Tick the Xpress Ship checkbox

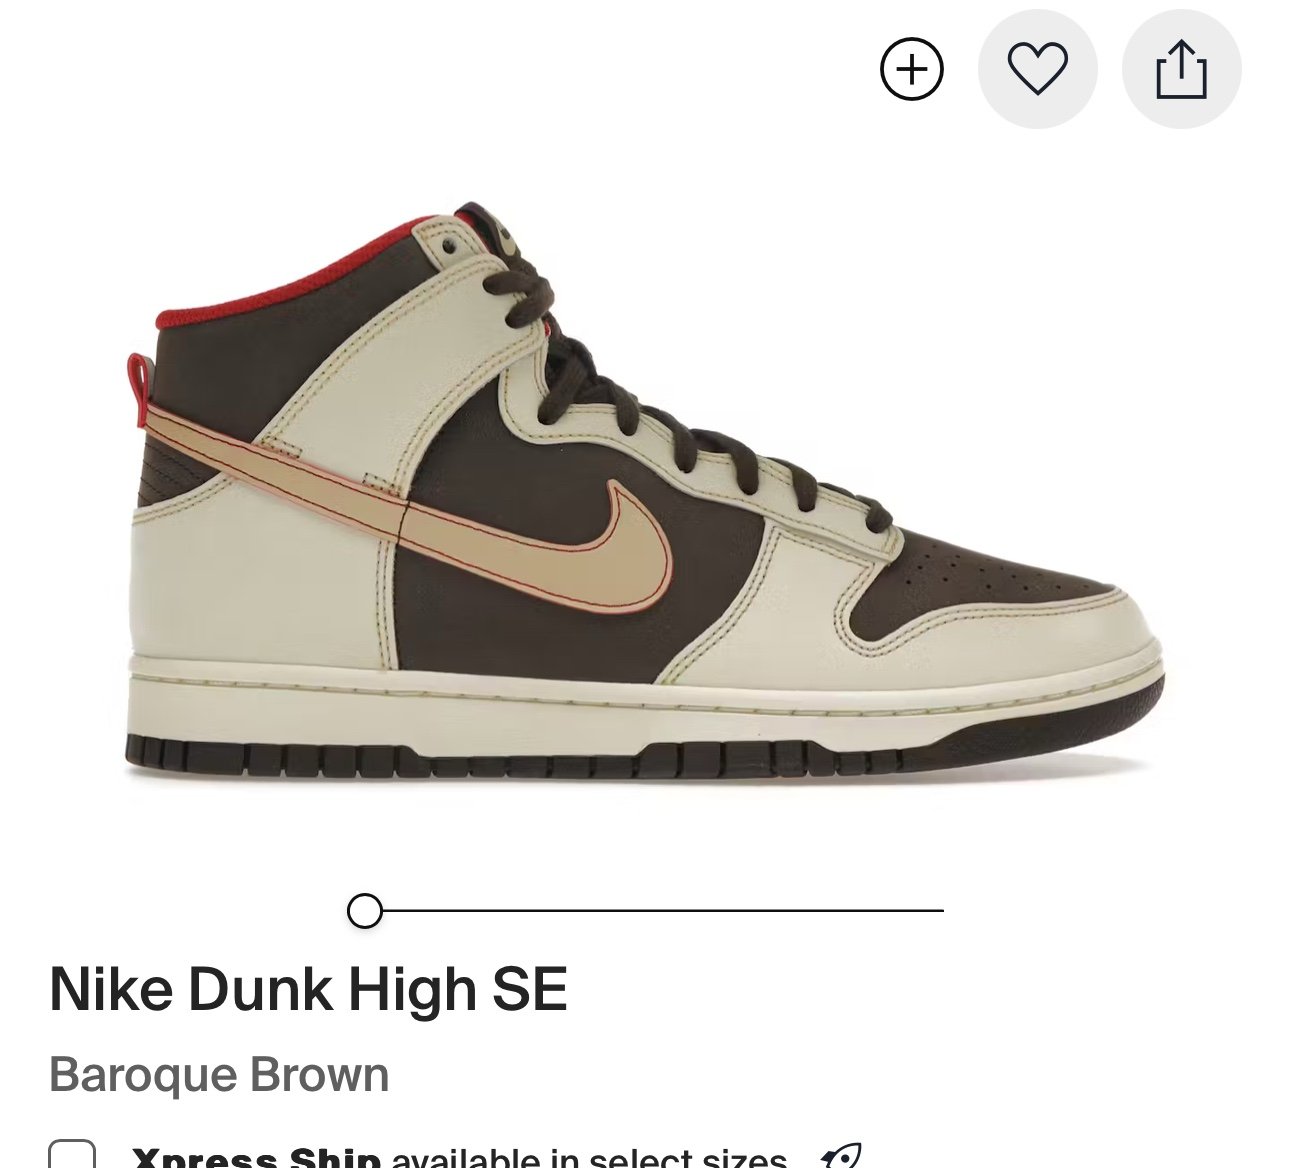[x=72, y=1155]
